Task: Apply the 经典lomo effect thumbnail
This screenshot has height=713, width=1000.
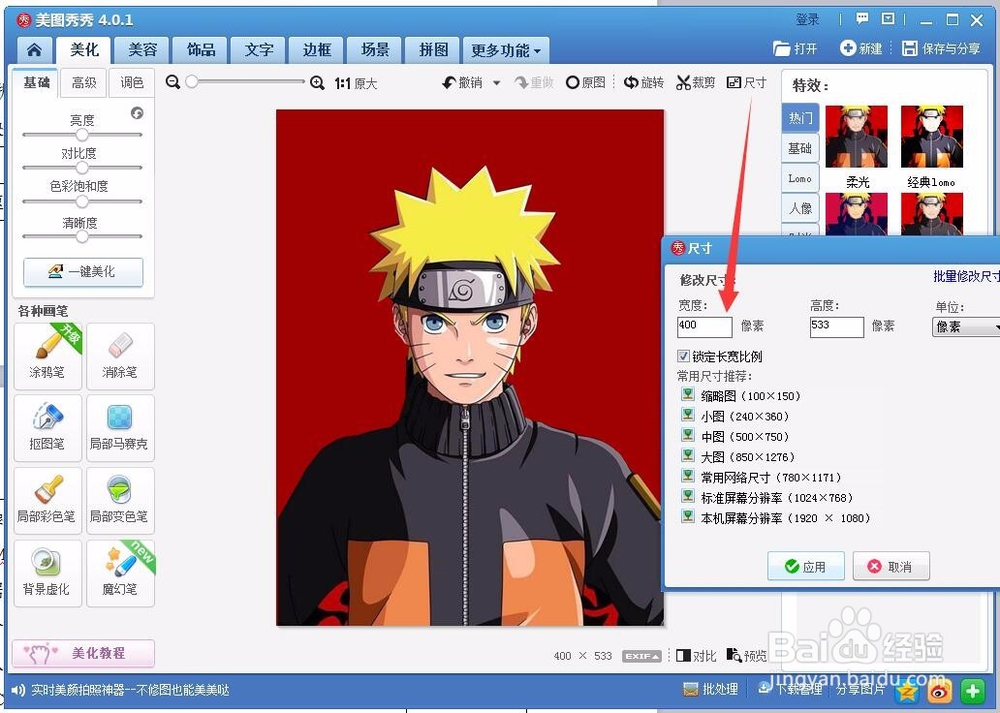Action: (x=932, y=136)
